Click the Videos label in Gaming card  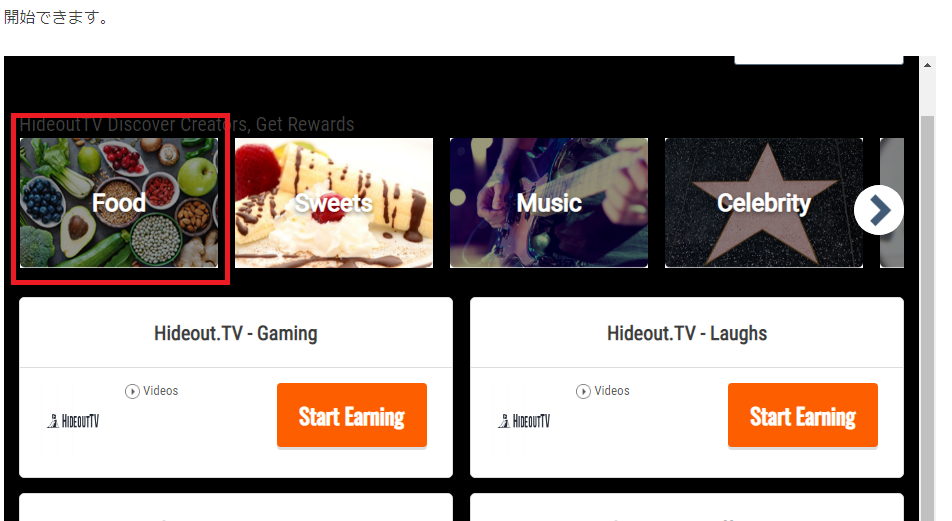click(161, 391)
